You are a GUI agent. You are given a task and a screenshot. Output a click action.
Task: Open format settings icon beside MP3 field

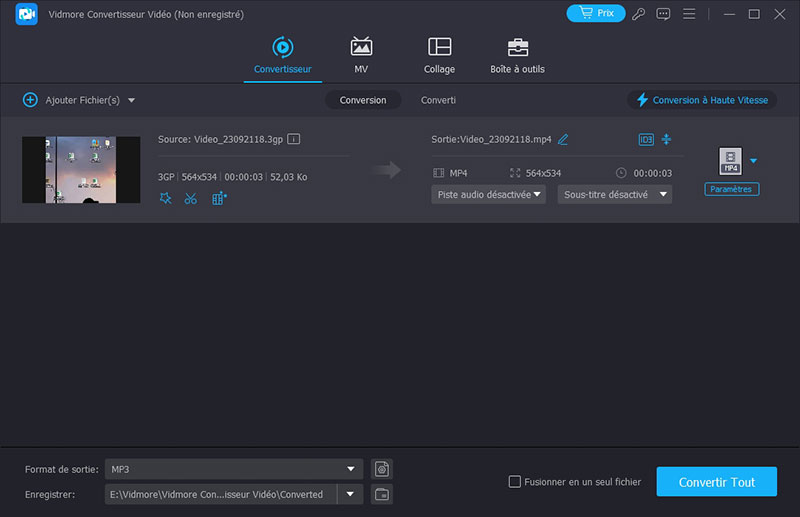point(381,469)
